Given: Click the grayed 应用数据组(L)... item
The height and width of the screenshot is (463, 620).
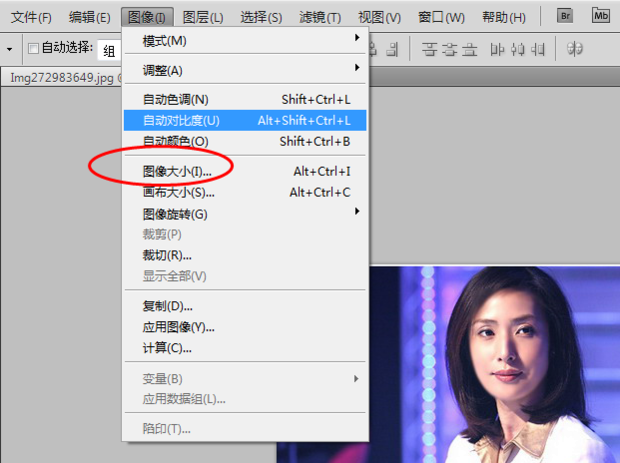Looking at the screenshot, I should click(245, 399).
